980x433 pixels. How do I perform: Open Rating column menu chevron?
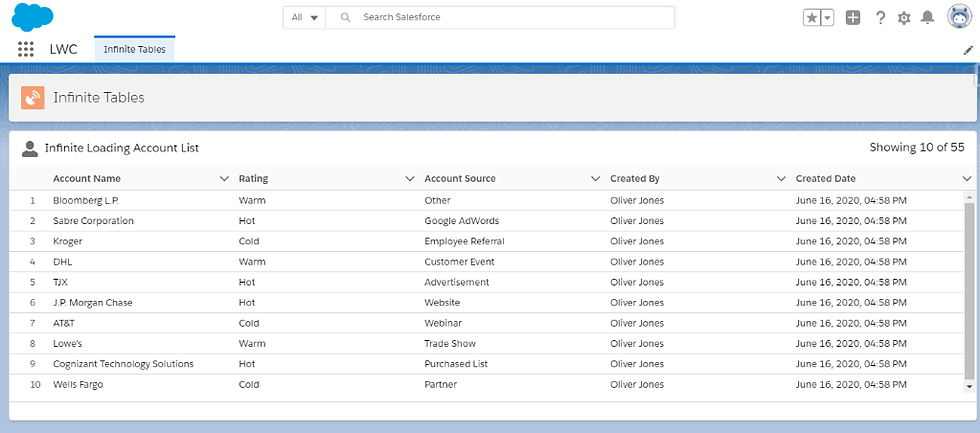pos(410,179)
